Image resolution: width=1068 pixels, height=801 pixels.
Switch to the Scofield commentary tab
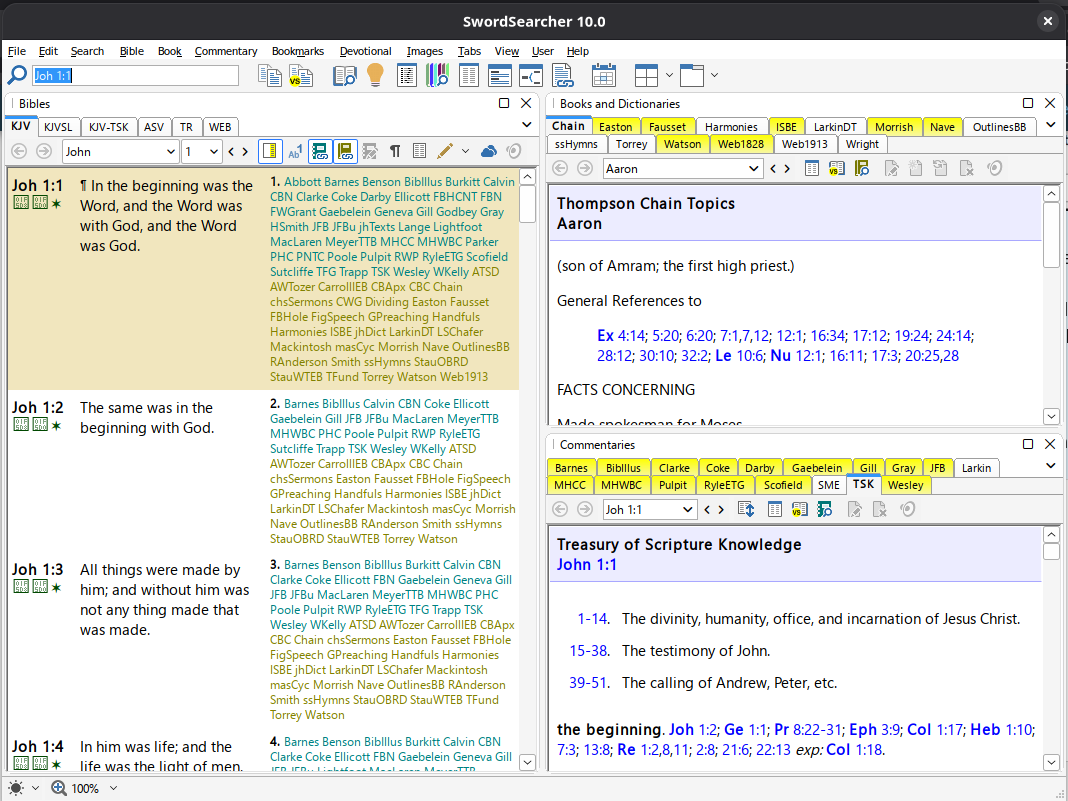[783, 485]
